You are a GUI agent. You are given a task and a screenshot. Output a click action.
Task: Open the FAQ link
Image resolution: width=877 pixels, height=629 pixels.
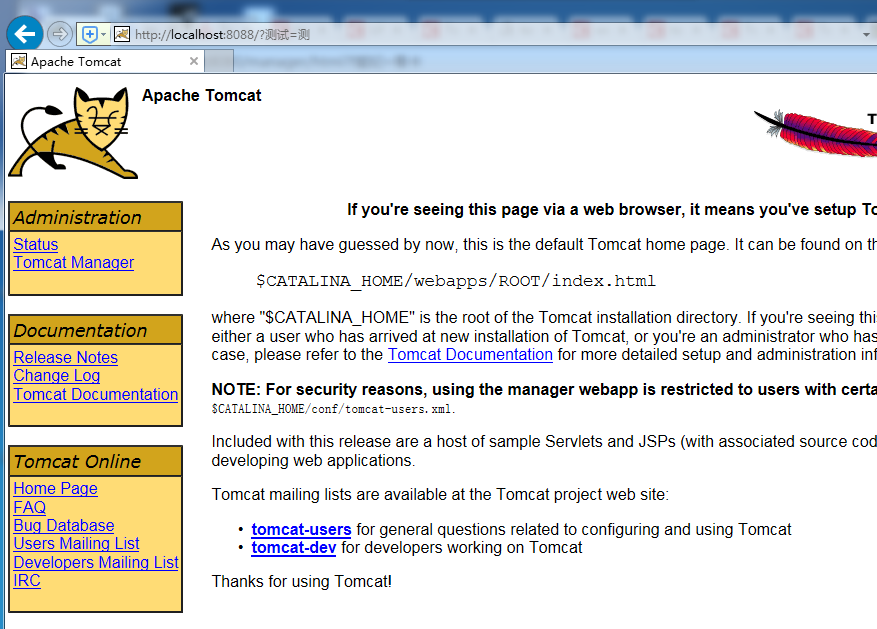(30, 507)
